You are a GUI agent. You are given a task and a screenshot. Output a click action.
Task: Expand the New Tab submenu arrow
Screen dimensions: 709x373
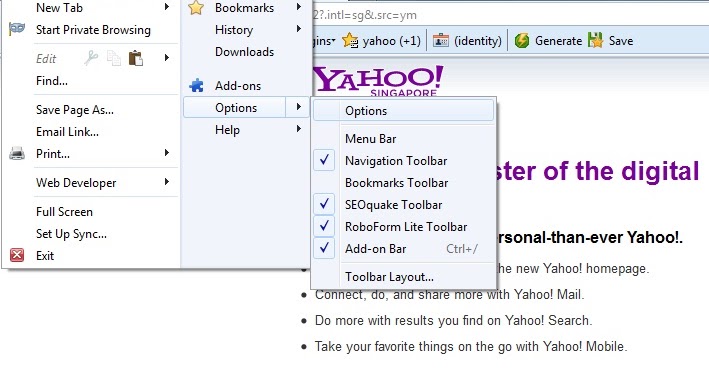[x=167, y=7]
